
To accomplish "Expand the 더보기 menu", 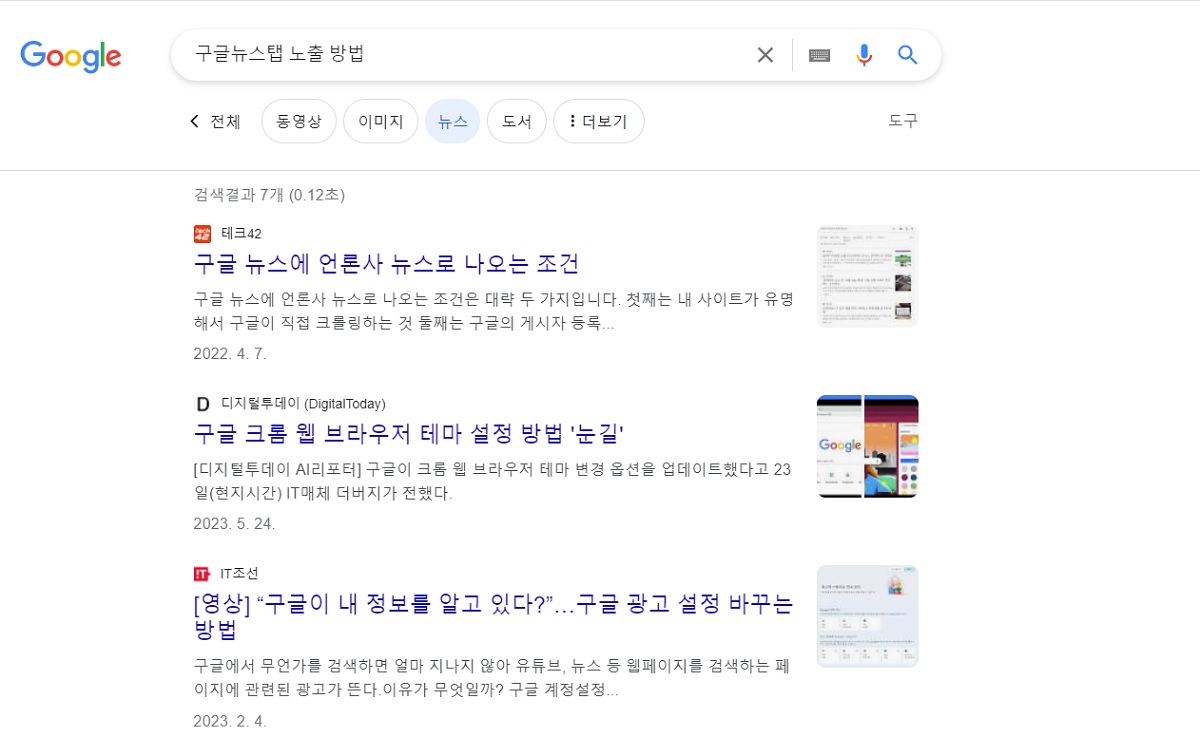I will (x=599, y=121).
